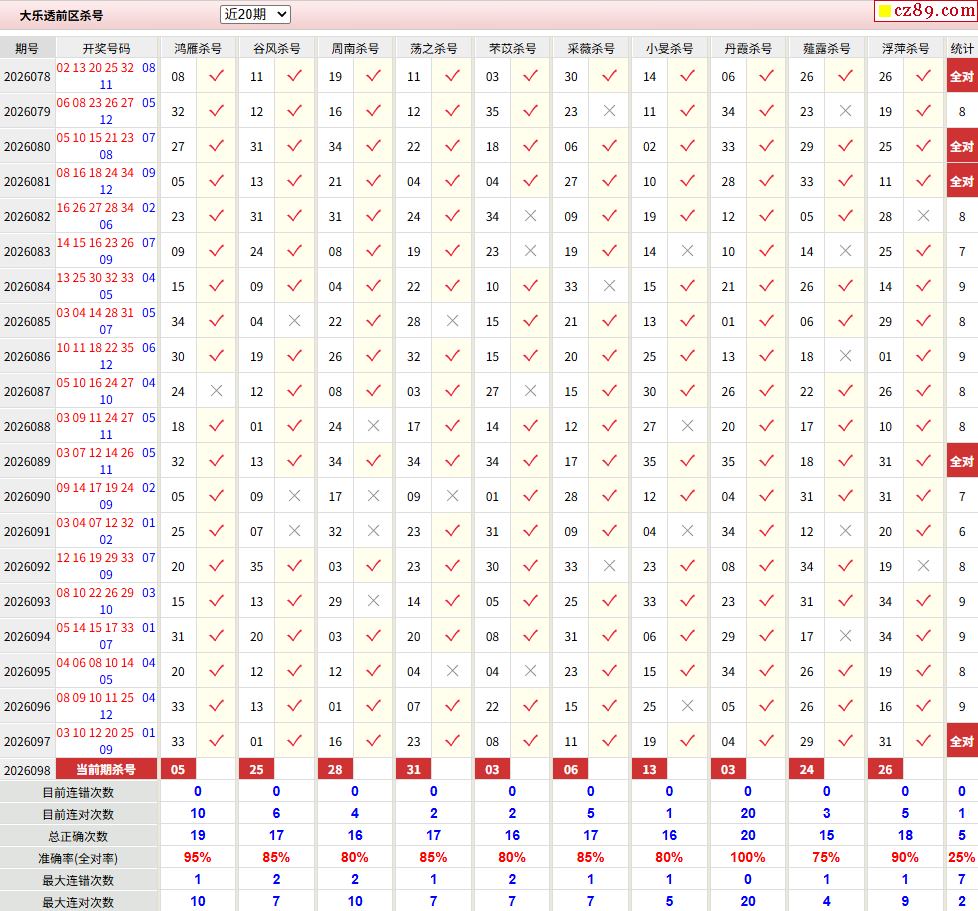Click the 大乐透前区杀号 page title
The image size is (978, 911).
coord(61,16)
